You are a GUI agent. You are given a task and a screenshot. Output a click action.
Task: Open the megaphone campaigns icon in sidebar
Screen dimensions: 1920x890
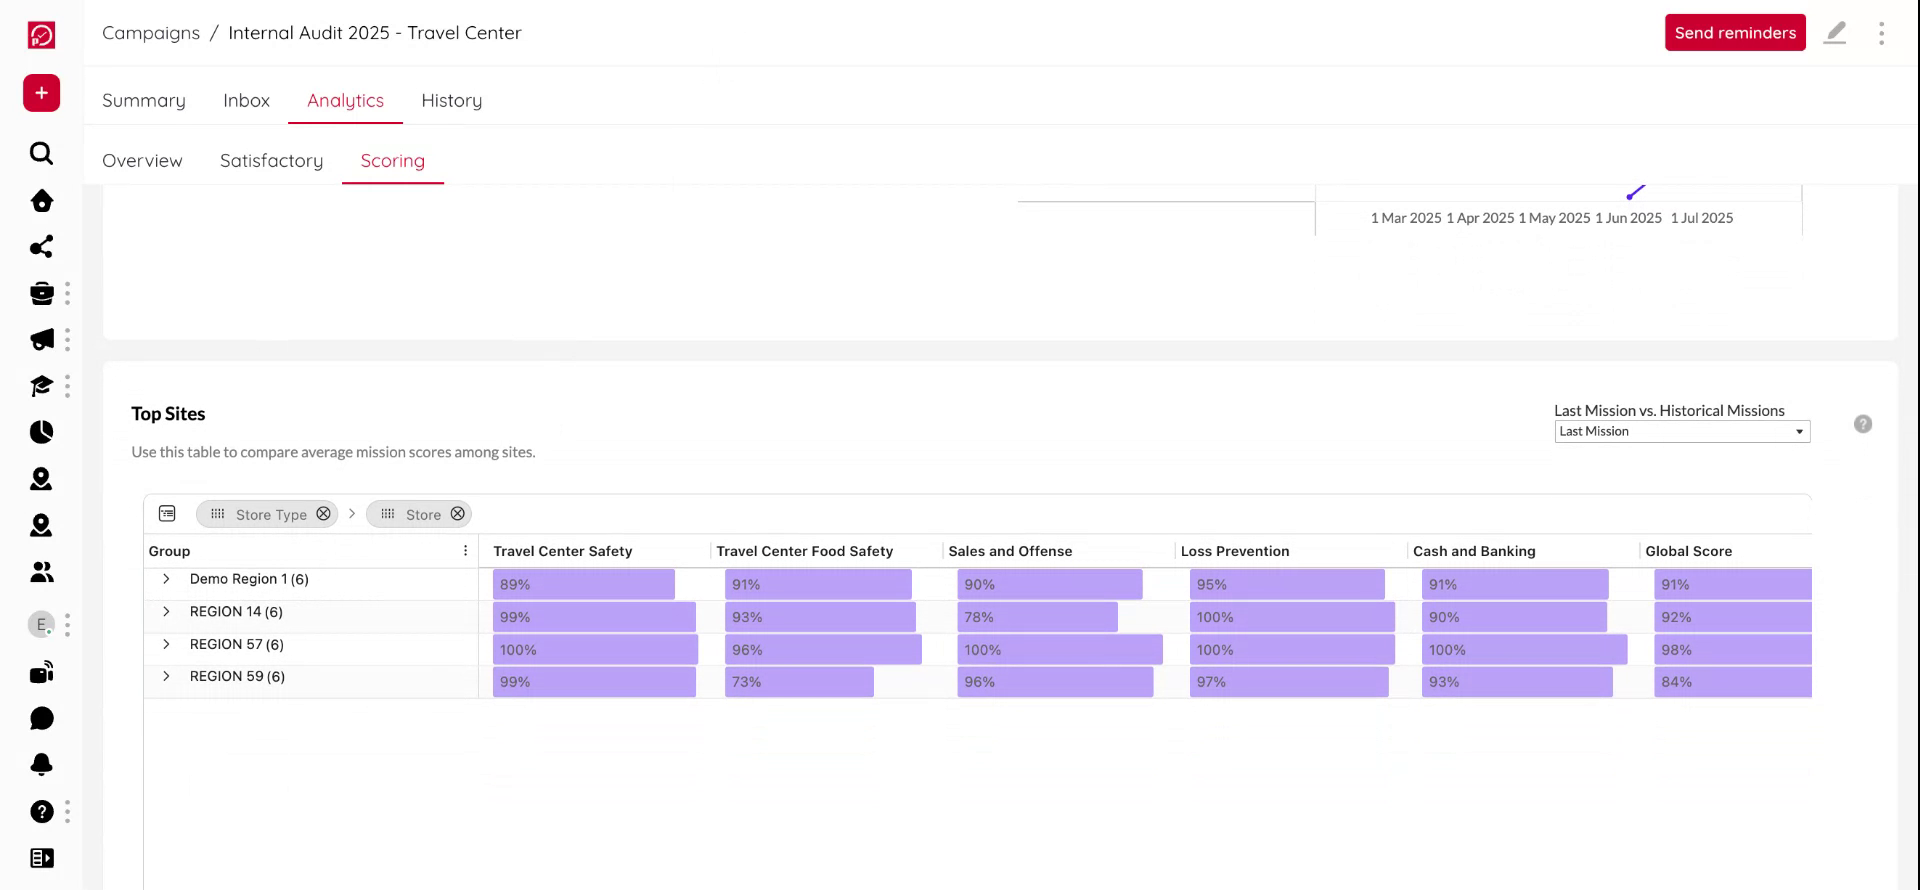pyautogui.click(x=41, y=340)
